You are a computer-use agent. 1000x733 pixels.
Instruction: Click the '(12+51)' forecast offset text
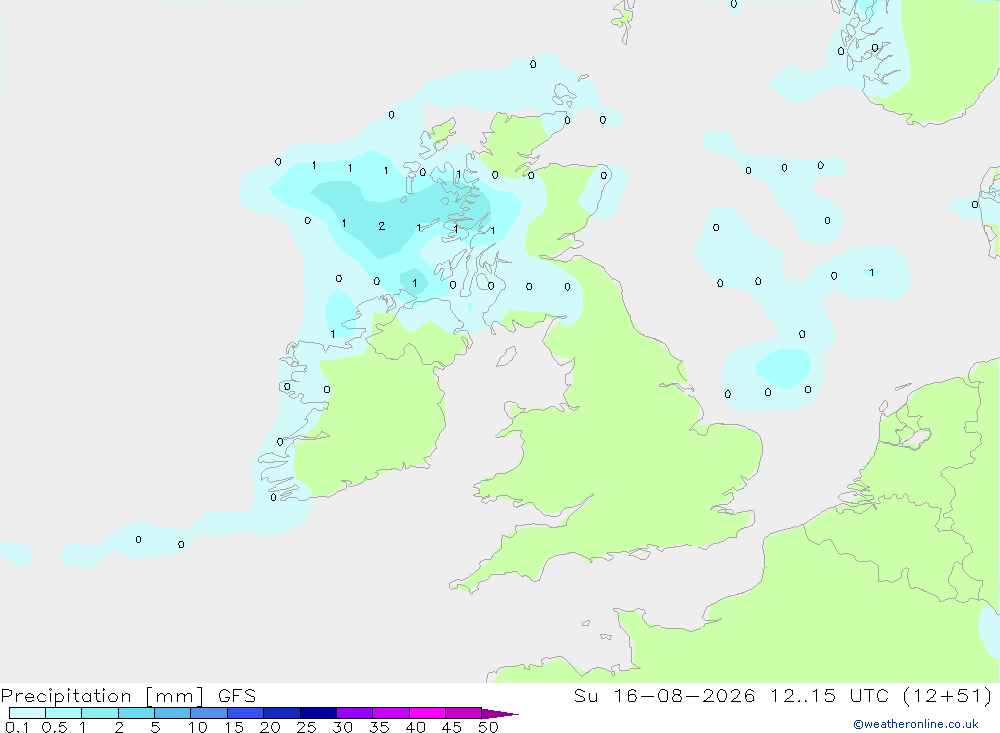[947, 696]
